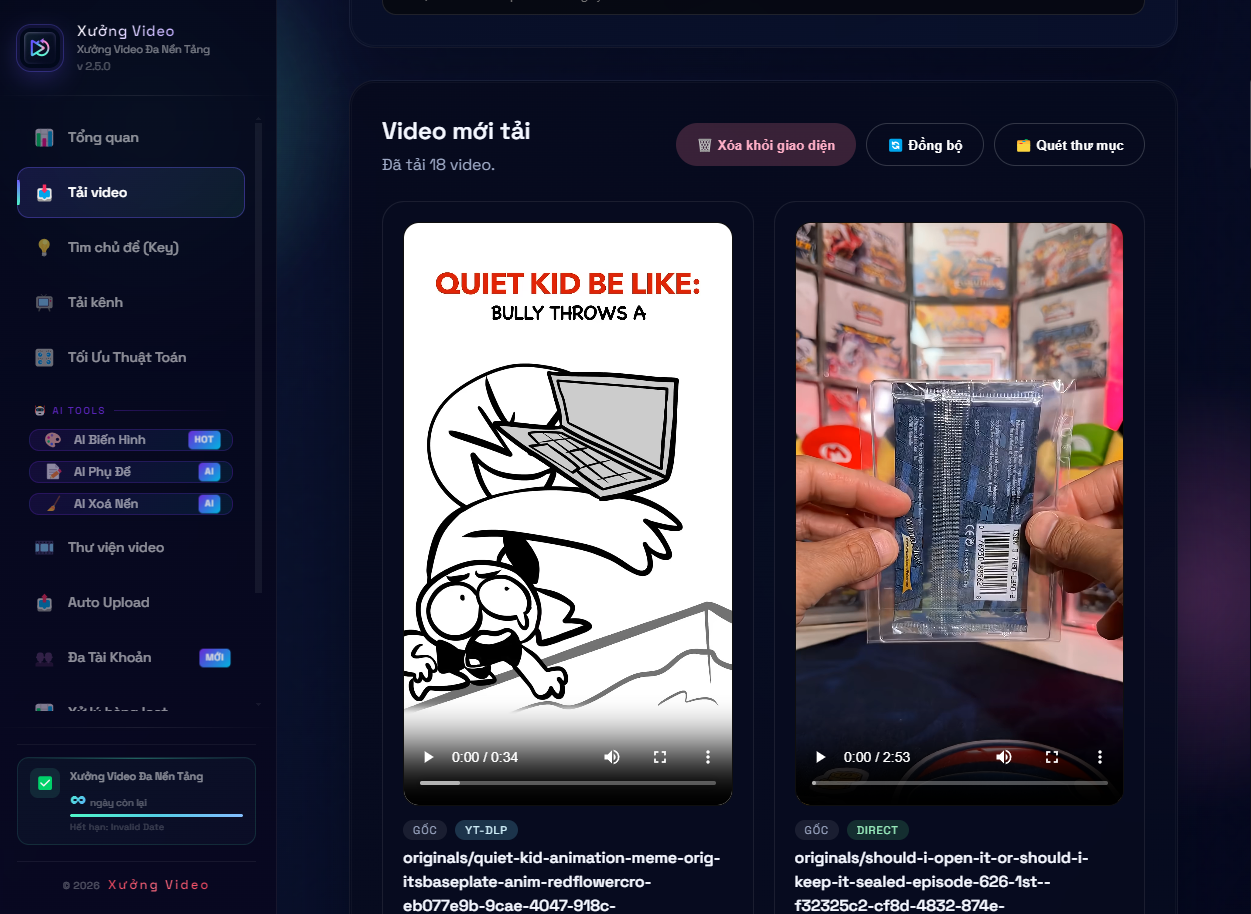
Task: Click the AI Phụ Đề notepad icon
Action: point(53,472)
